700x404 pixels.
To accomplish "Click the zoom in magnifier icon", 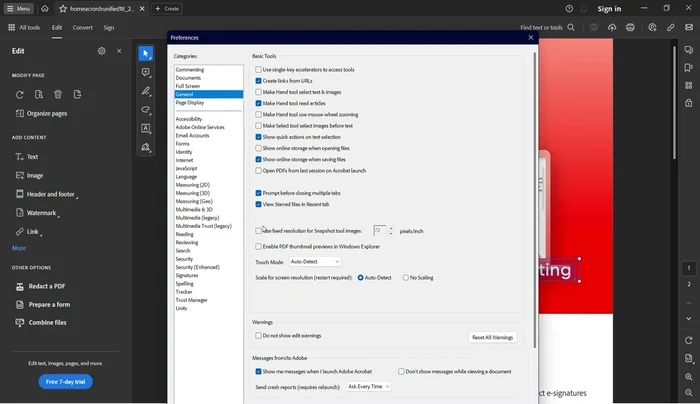I will click(689, 377).
